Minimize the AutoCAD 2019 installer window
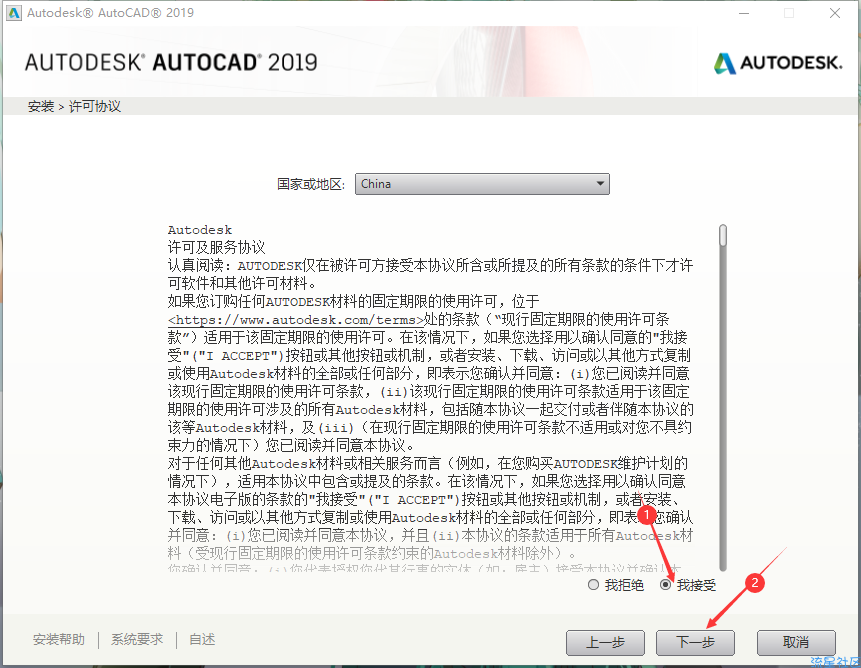Image resolution: width=861 pixels, height=668 pixels. click(744, 13)
